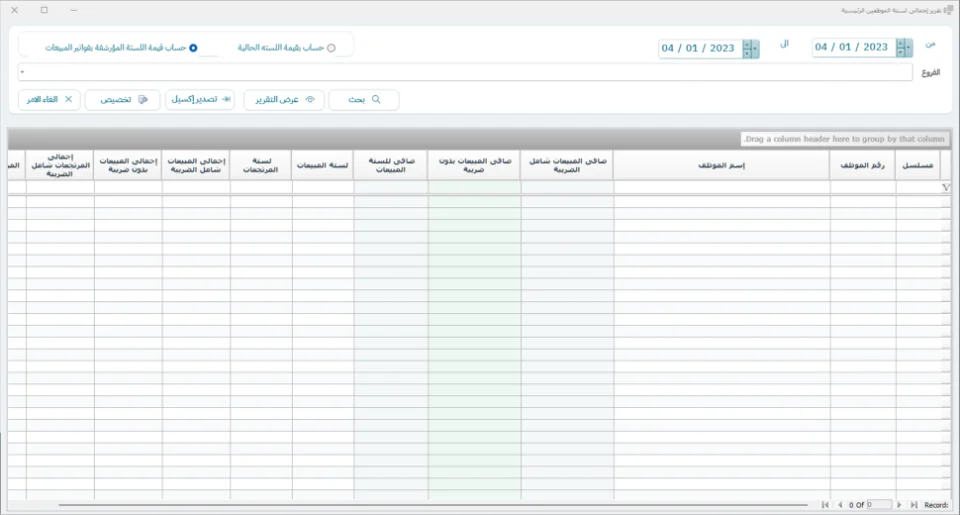This screenshot has width=960, height=515.
Task: Sort by إجمالي المبيعات بدون ضريبة header
Action: coord(128,165)
